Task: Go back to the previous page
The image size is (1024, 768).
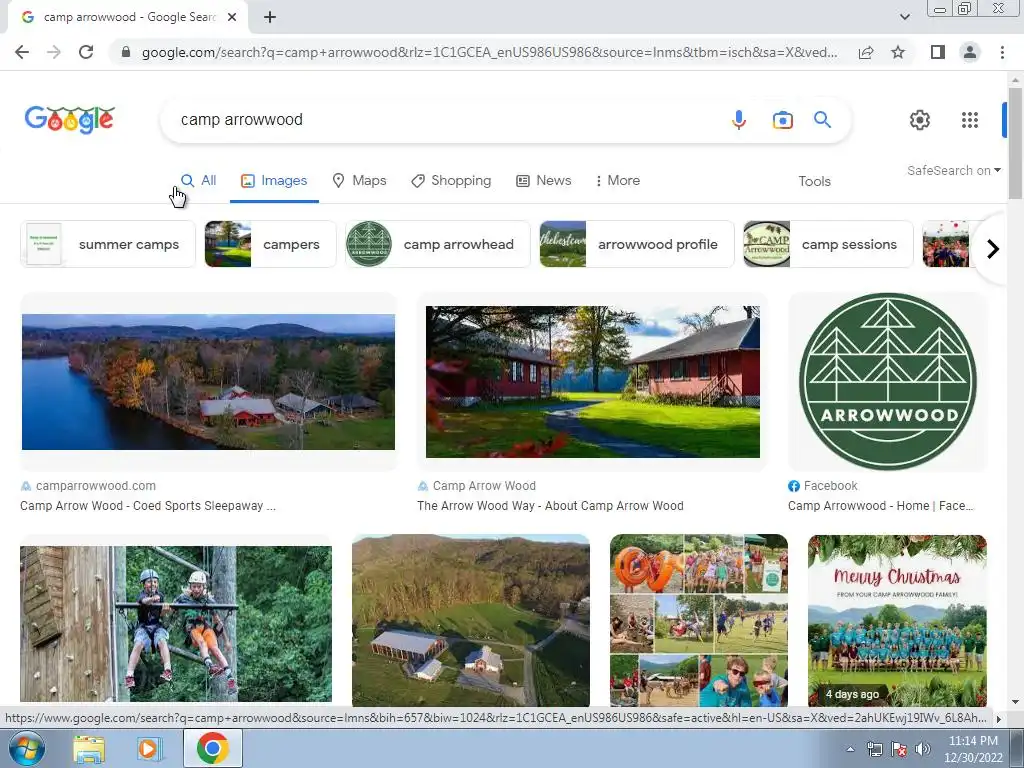Action: tap(22, 52)
